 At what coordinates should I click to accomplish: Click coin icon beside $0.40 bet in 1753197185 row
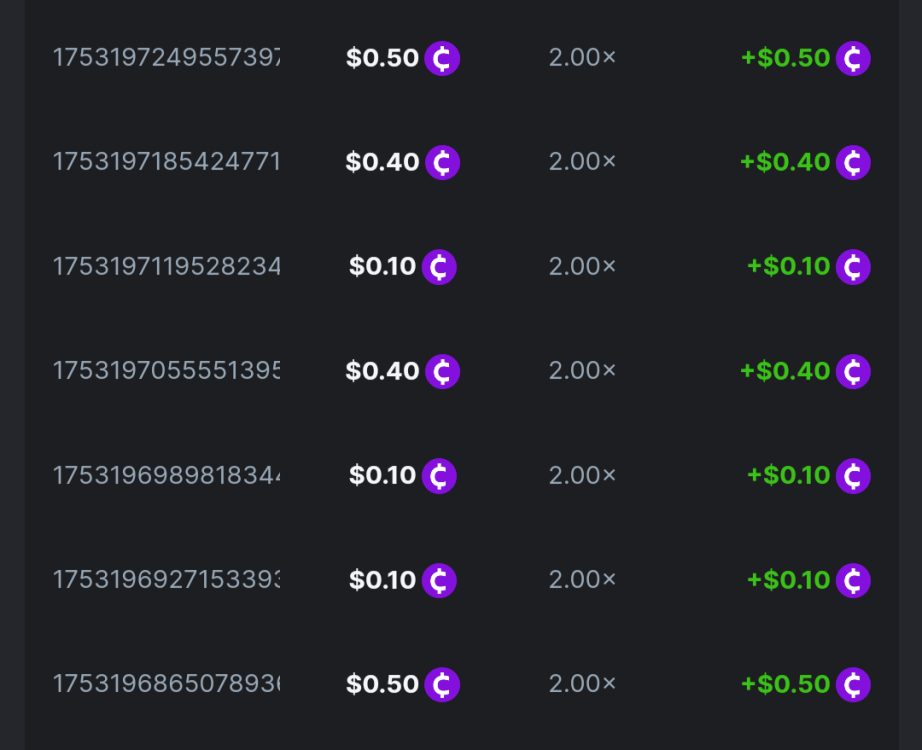click(442, 162)
